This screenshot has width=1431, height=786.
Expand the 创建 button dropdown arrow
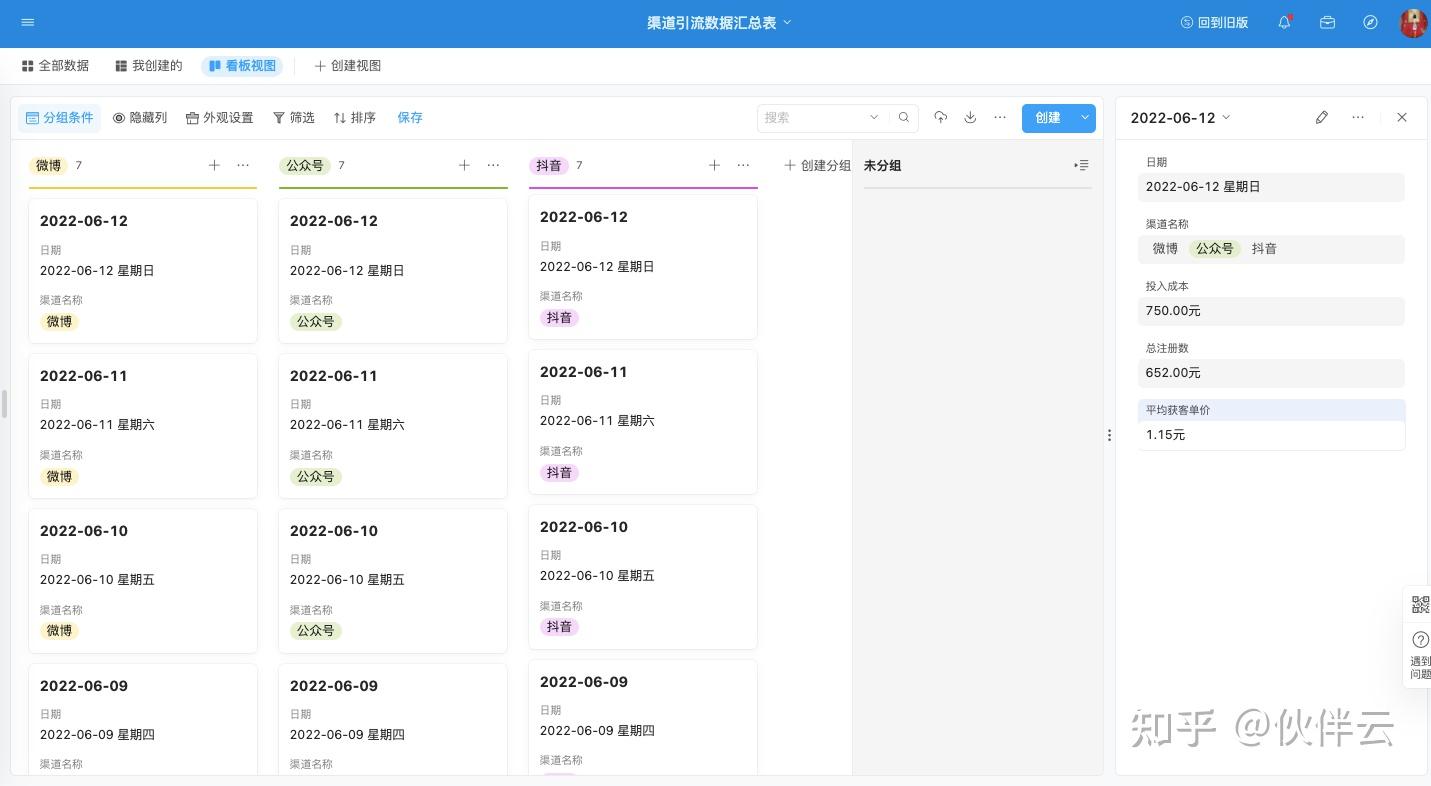click(1085, 117)
